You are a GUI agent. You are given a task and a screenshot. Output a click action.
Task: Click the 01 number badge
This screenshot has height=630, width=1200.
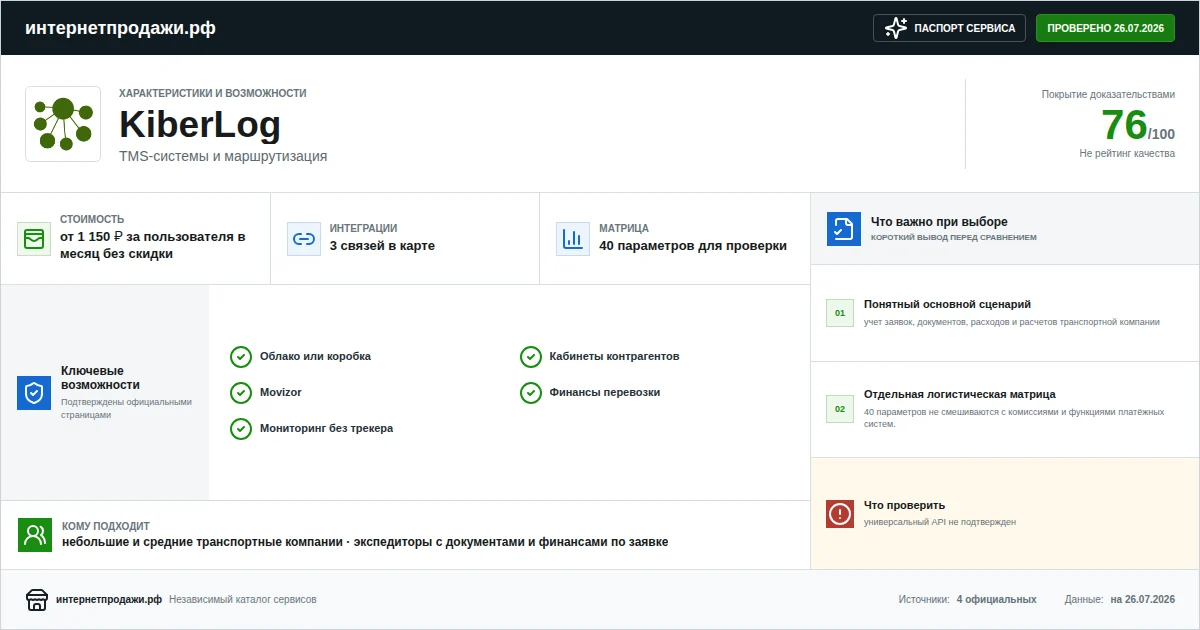[x=840, y=313]
